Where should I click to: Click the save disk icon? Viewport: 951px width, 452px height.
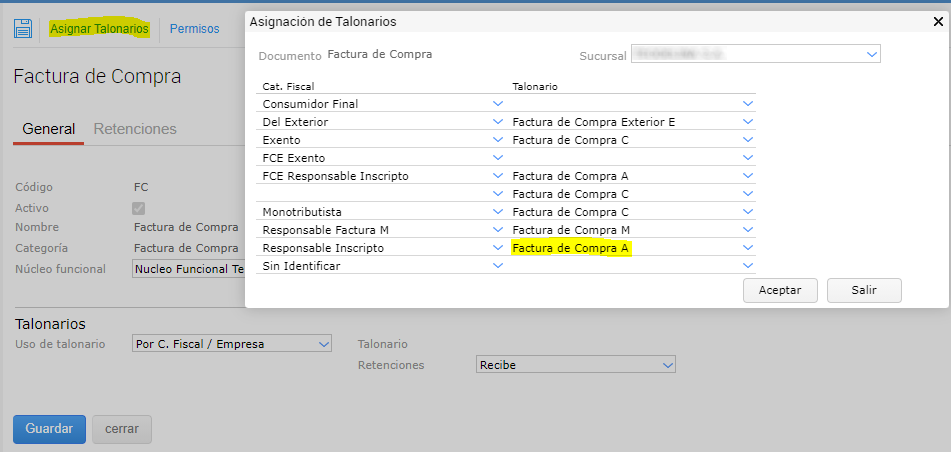(x=22, y=28)
